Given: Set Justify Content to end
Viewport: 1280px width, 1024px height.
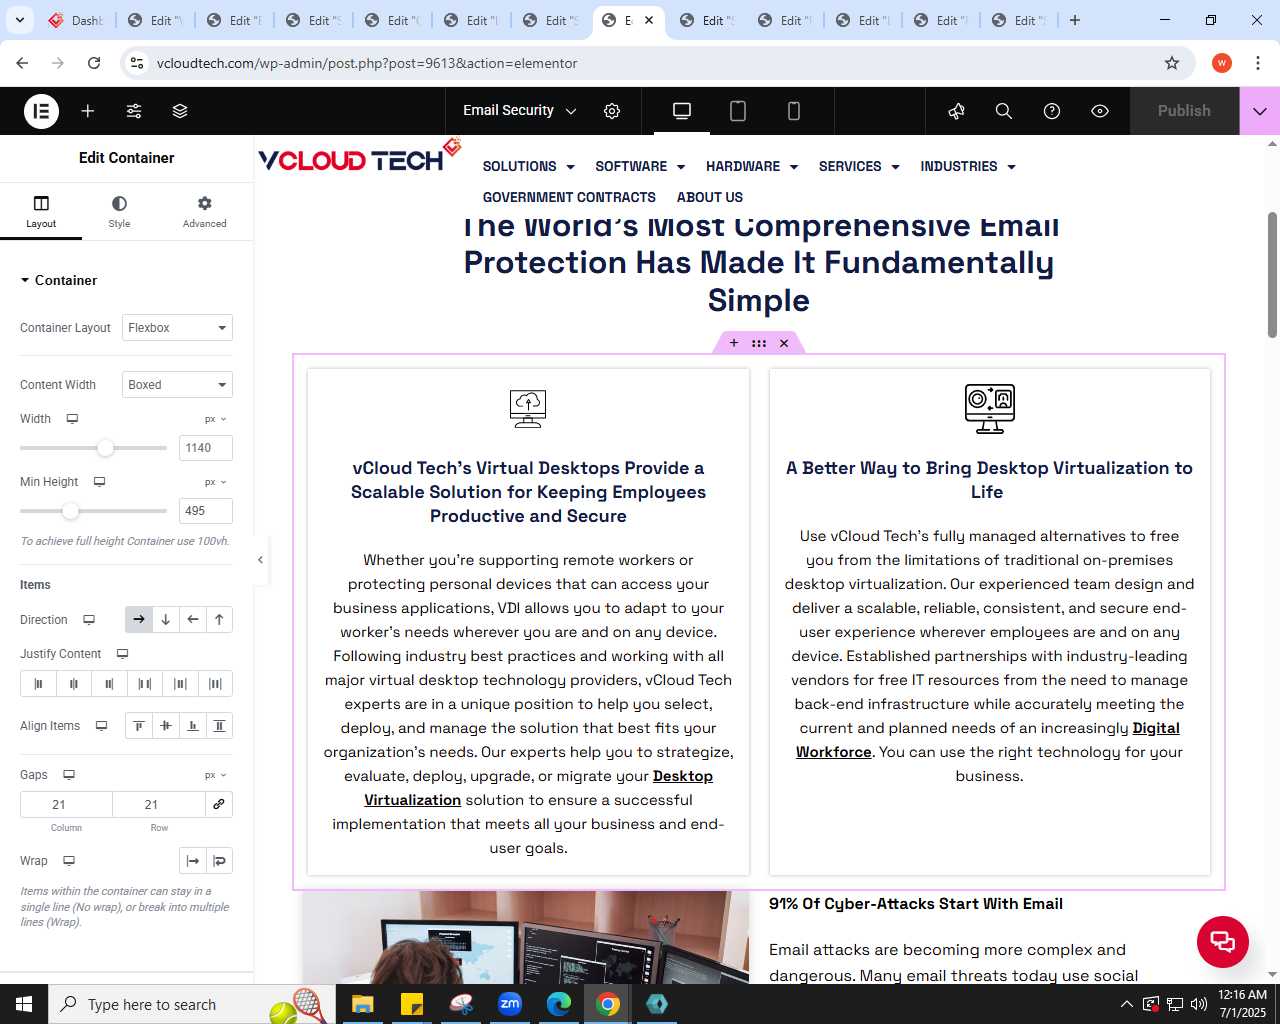Looking at the screenshot, I should 109,684.
